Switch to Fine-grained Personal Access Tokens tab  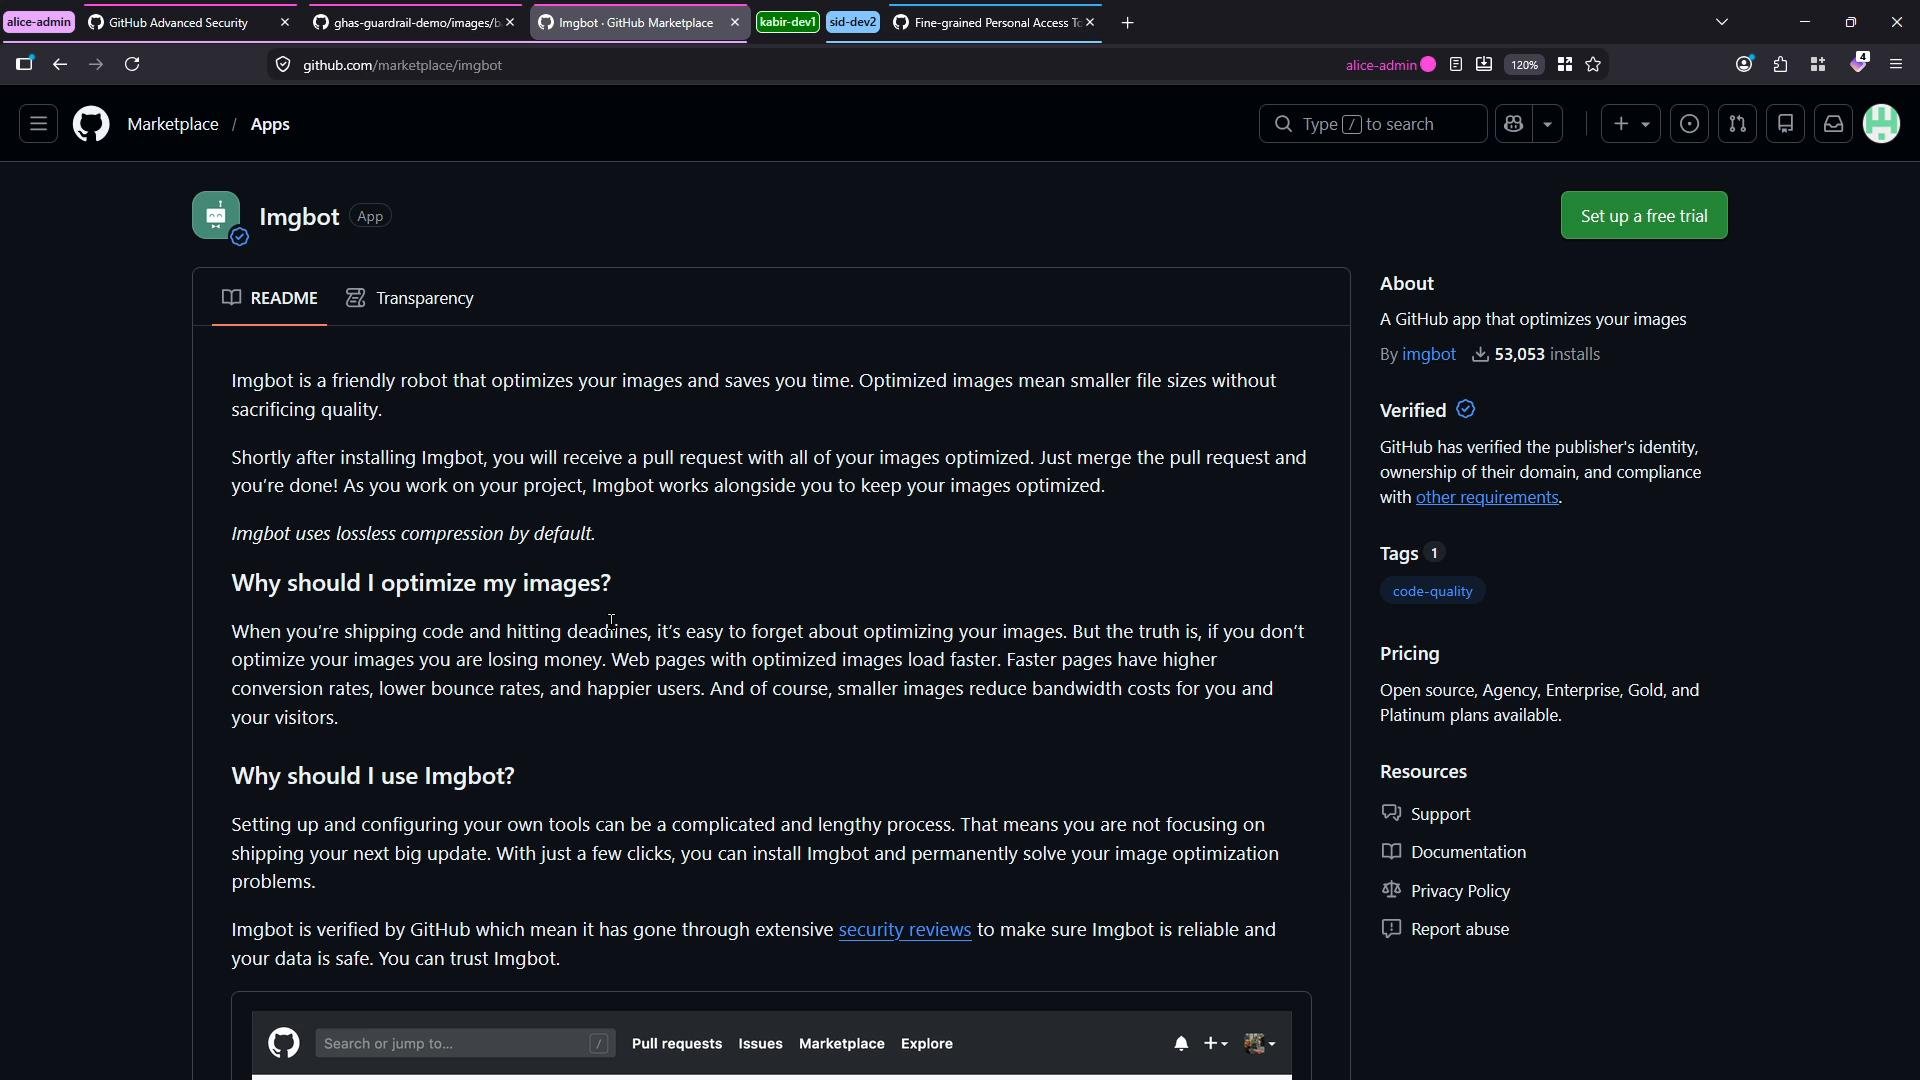[x=993, y=22]
